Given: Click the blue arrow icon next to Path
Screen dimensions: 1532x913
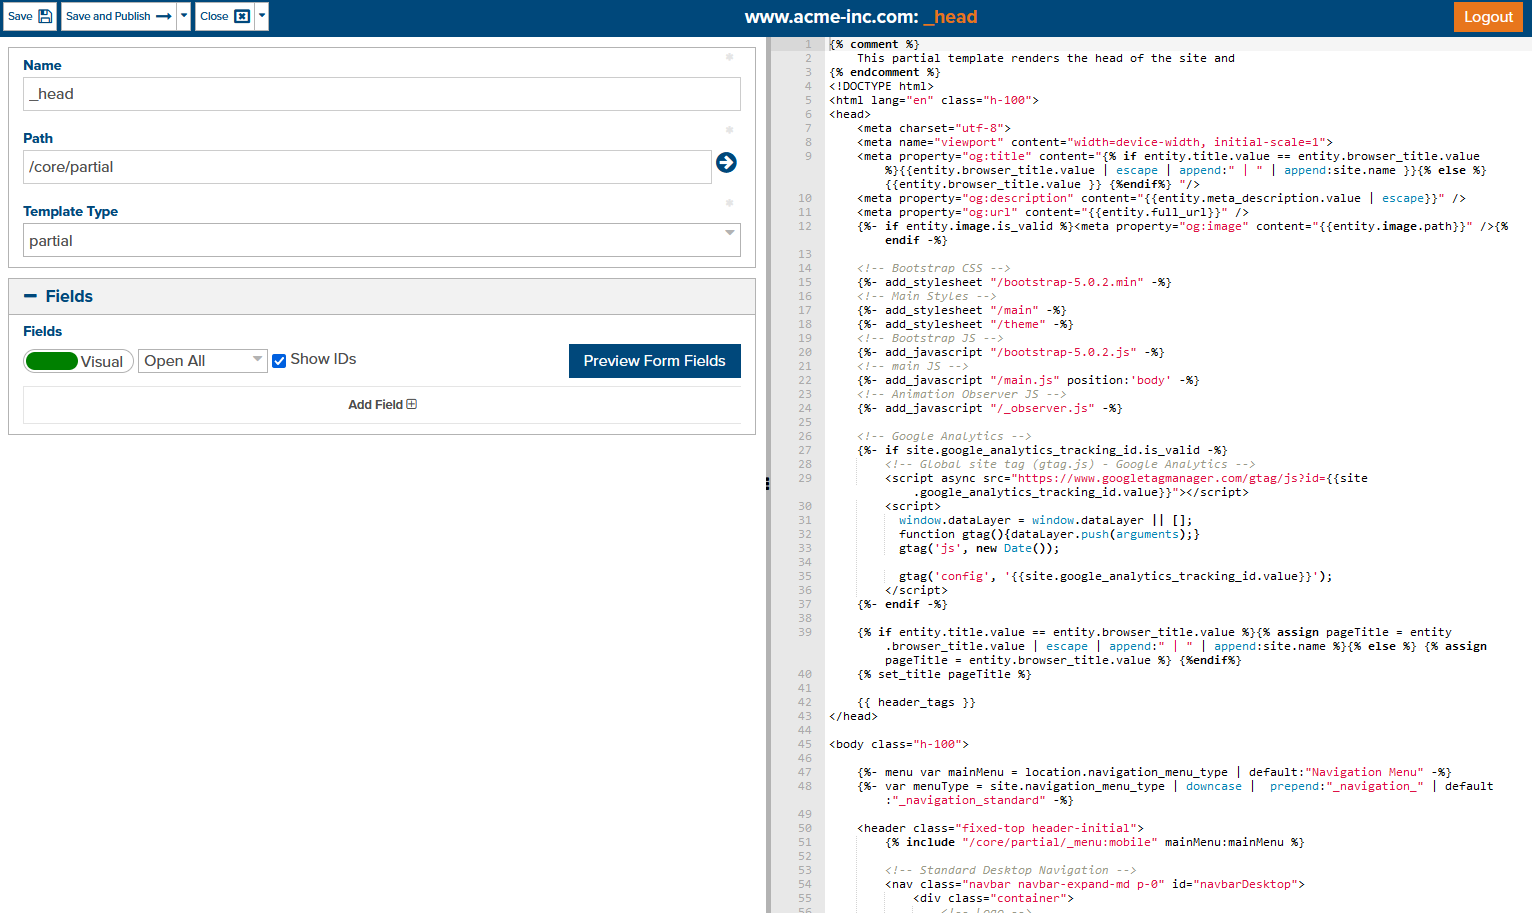Looking at the screenshot, I should point(727,162).
